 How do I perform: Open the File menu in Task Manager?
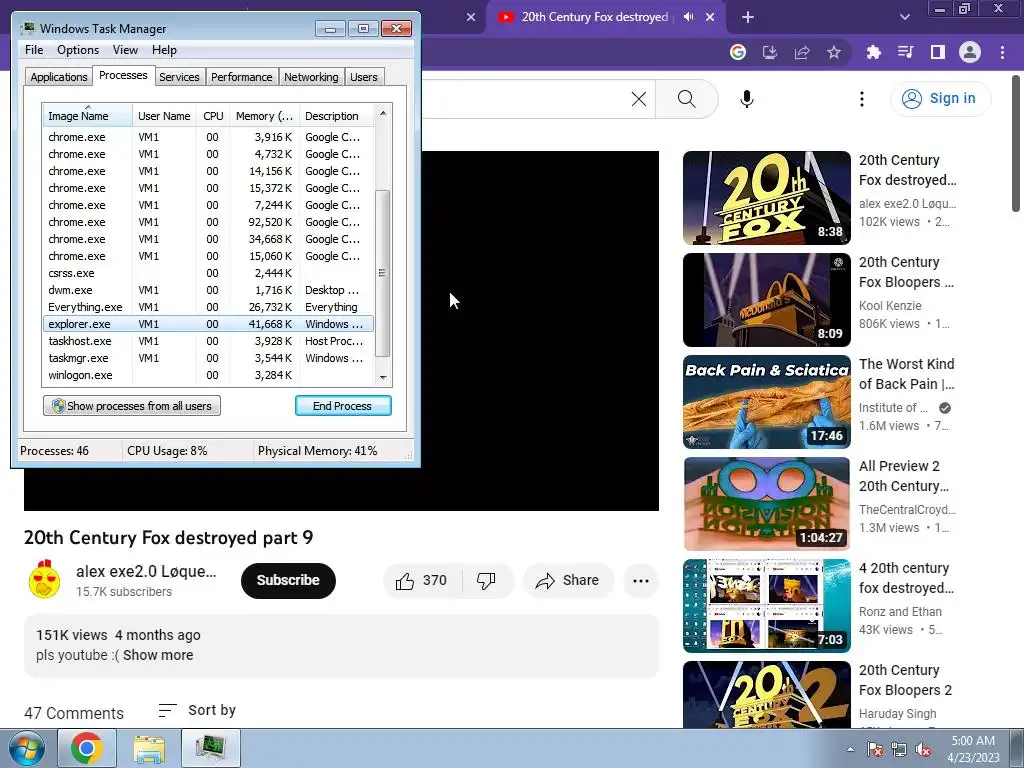coord(34,50)
